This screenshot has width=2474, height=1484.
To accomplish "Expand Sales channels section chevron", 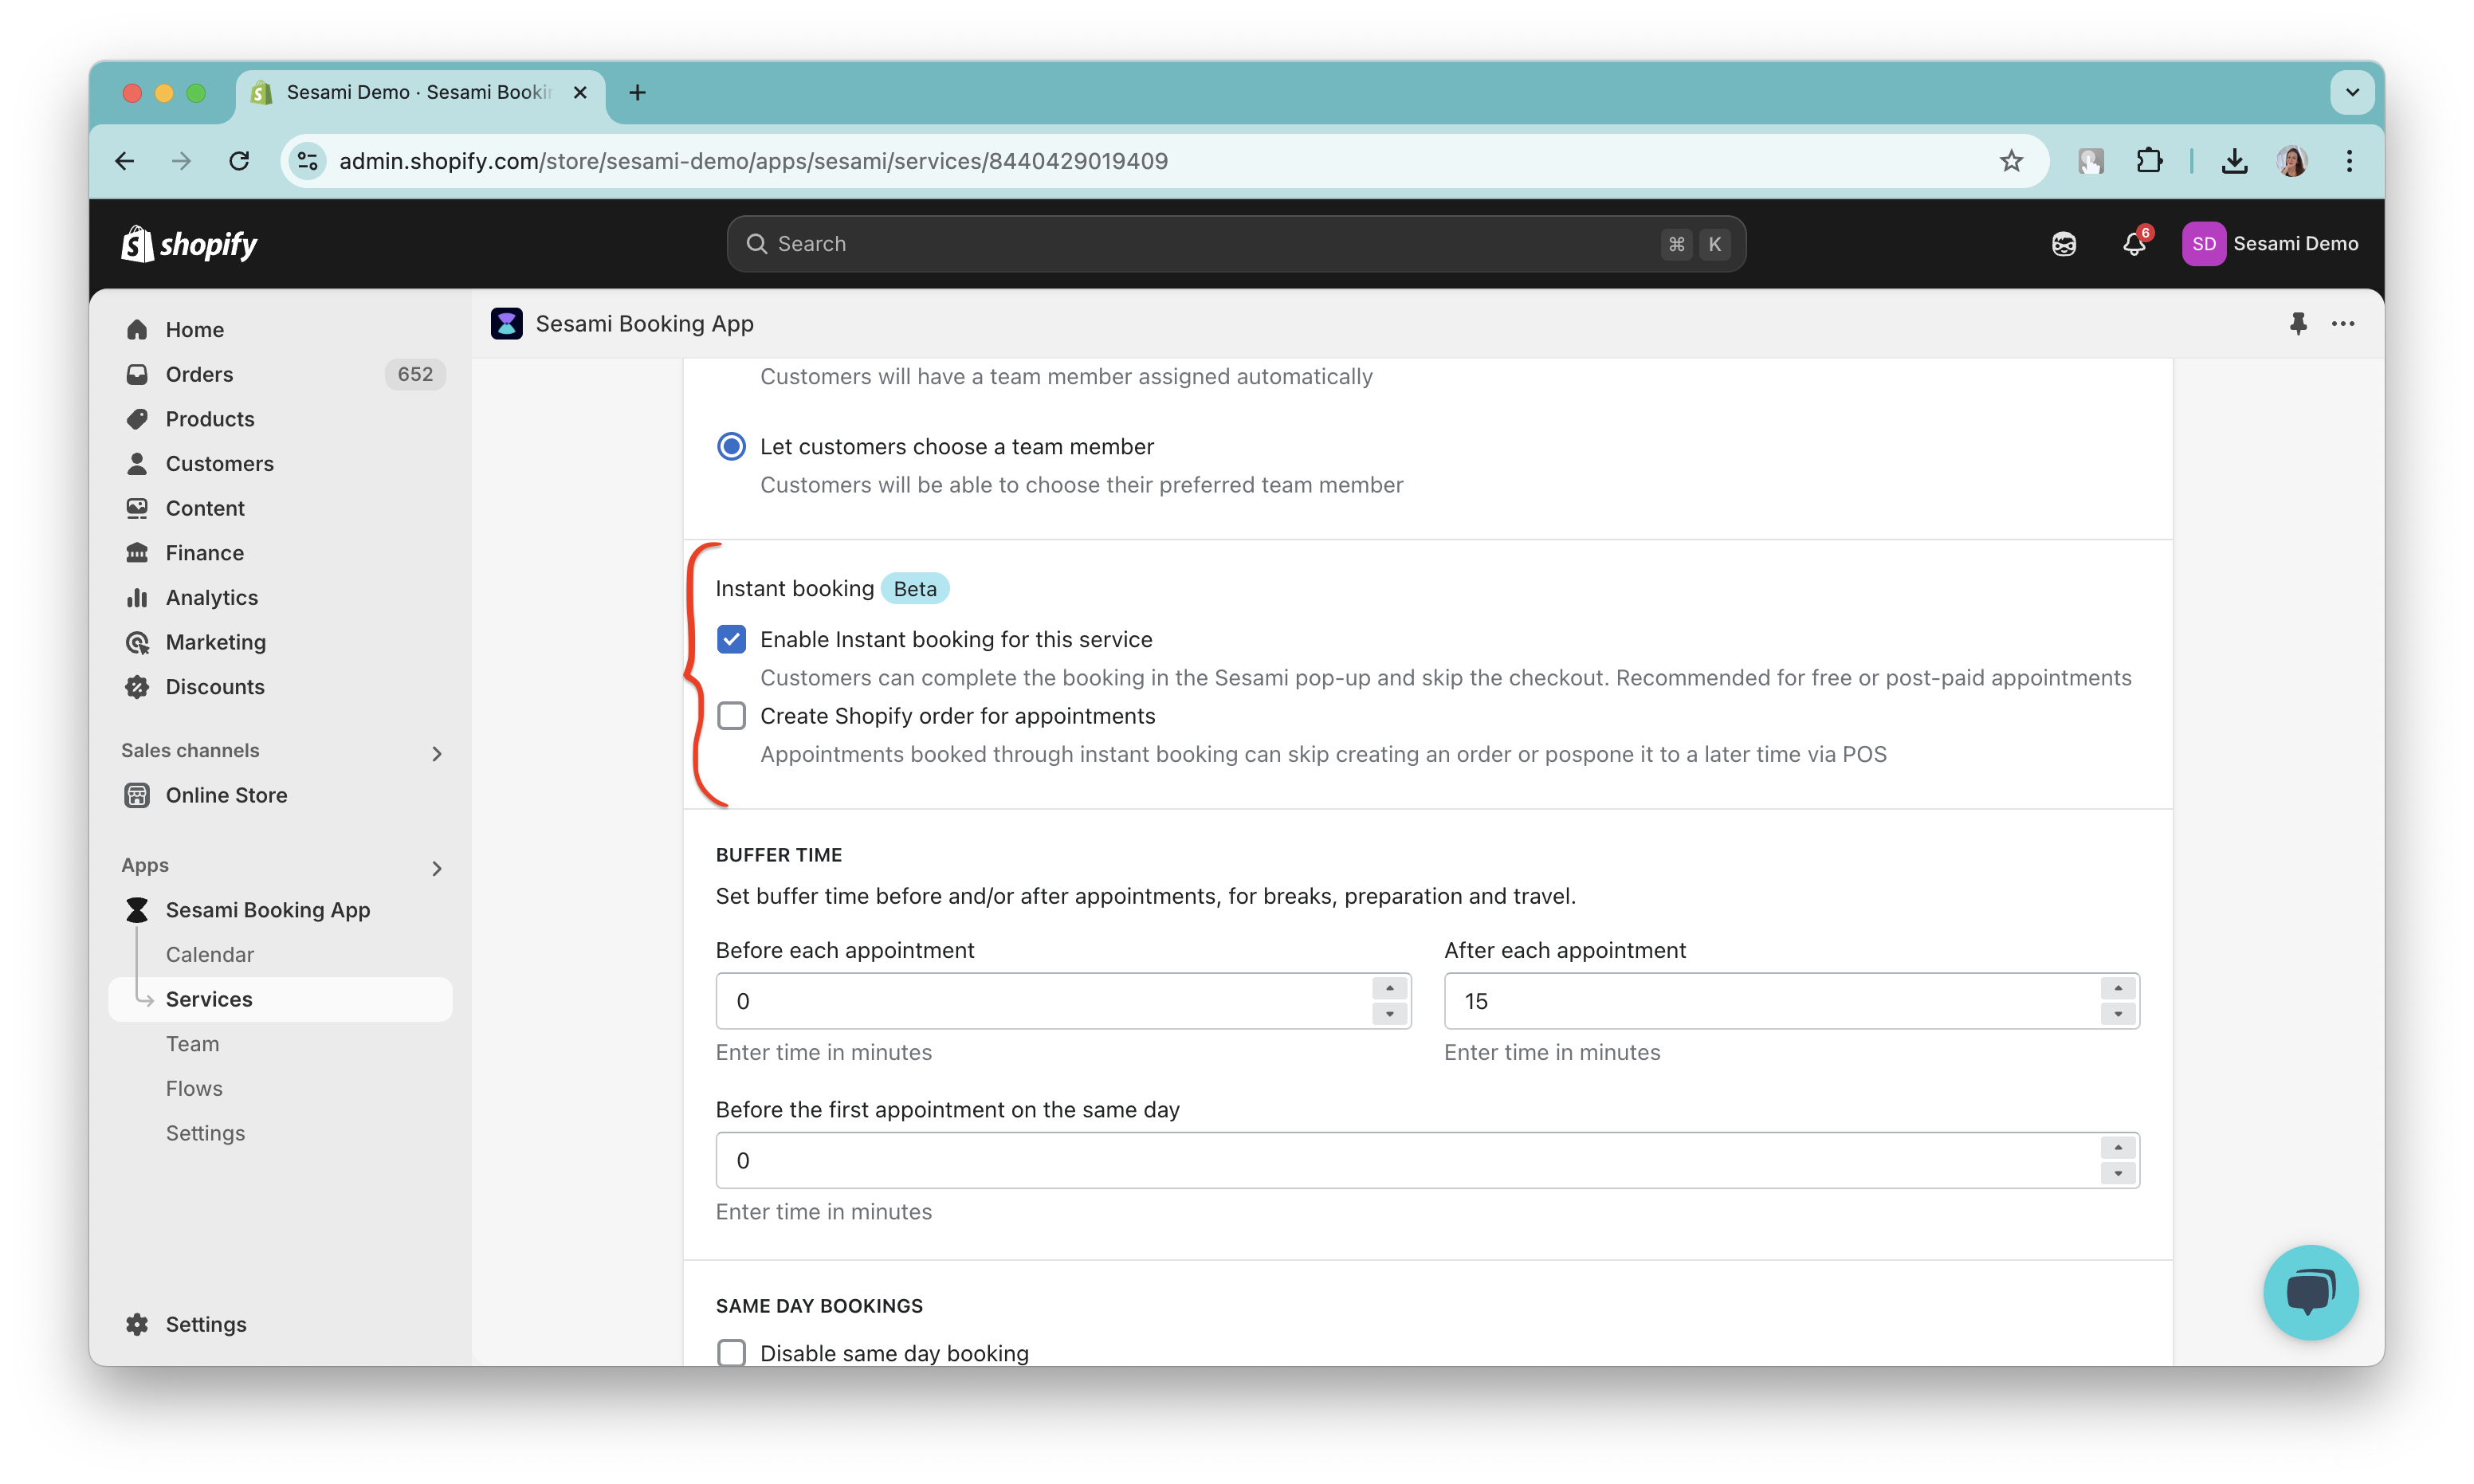I will pyautogui.click(x=436, y=753).
